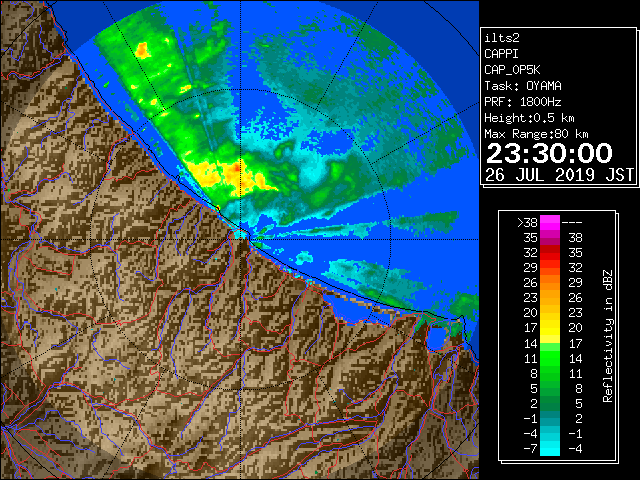Select the "Height:0.5 km" line

529,118
